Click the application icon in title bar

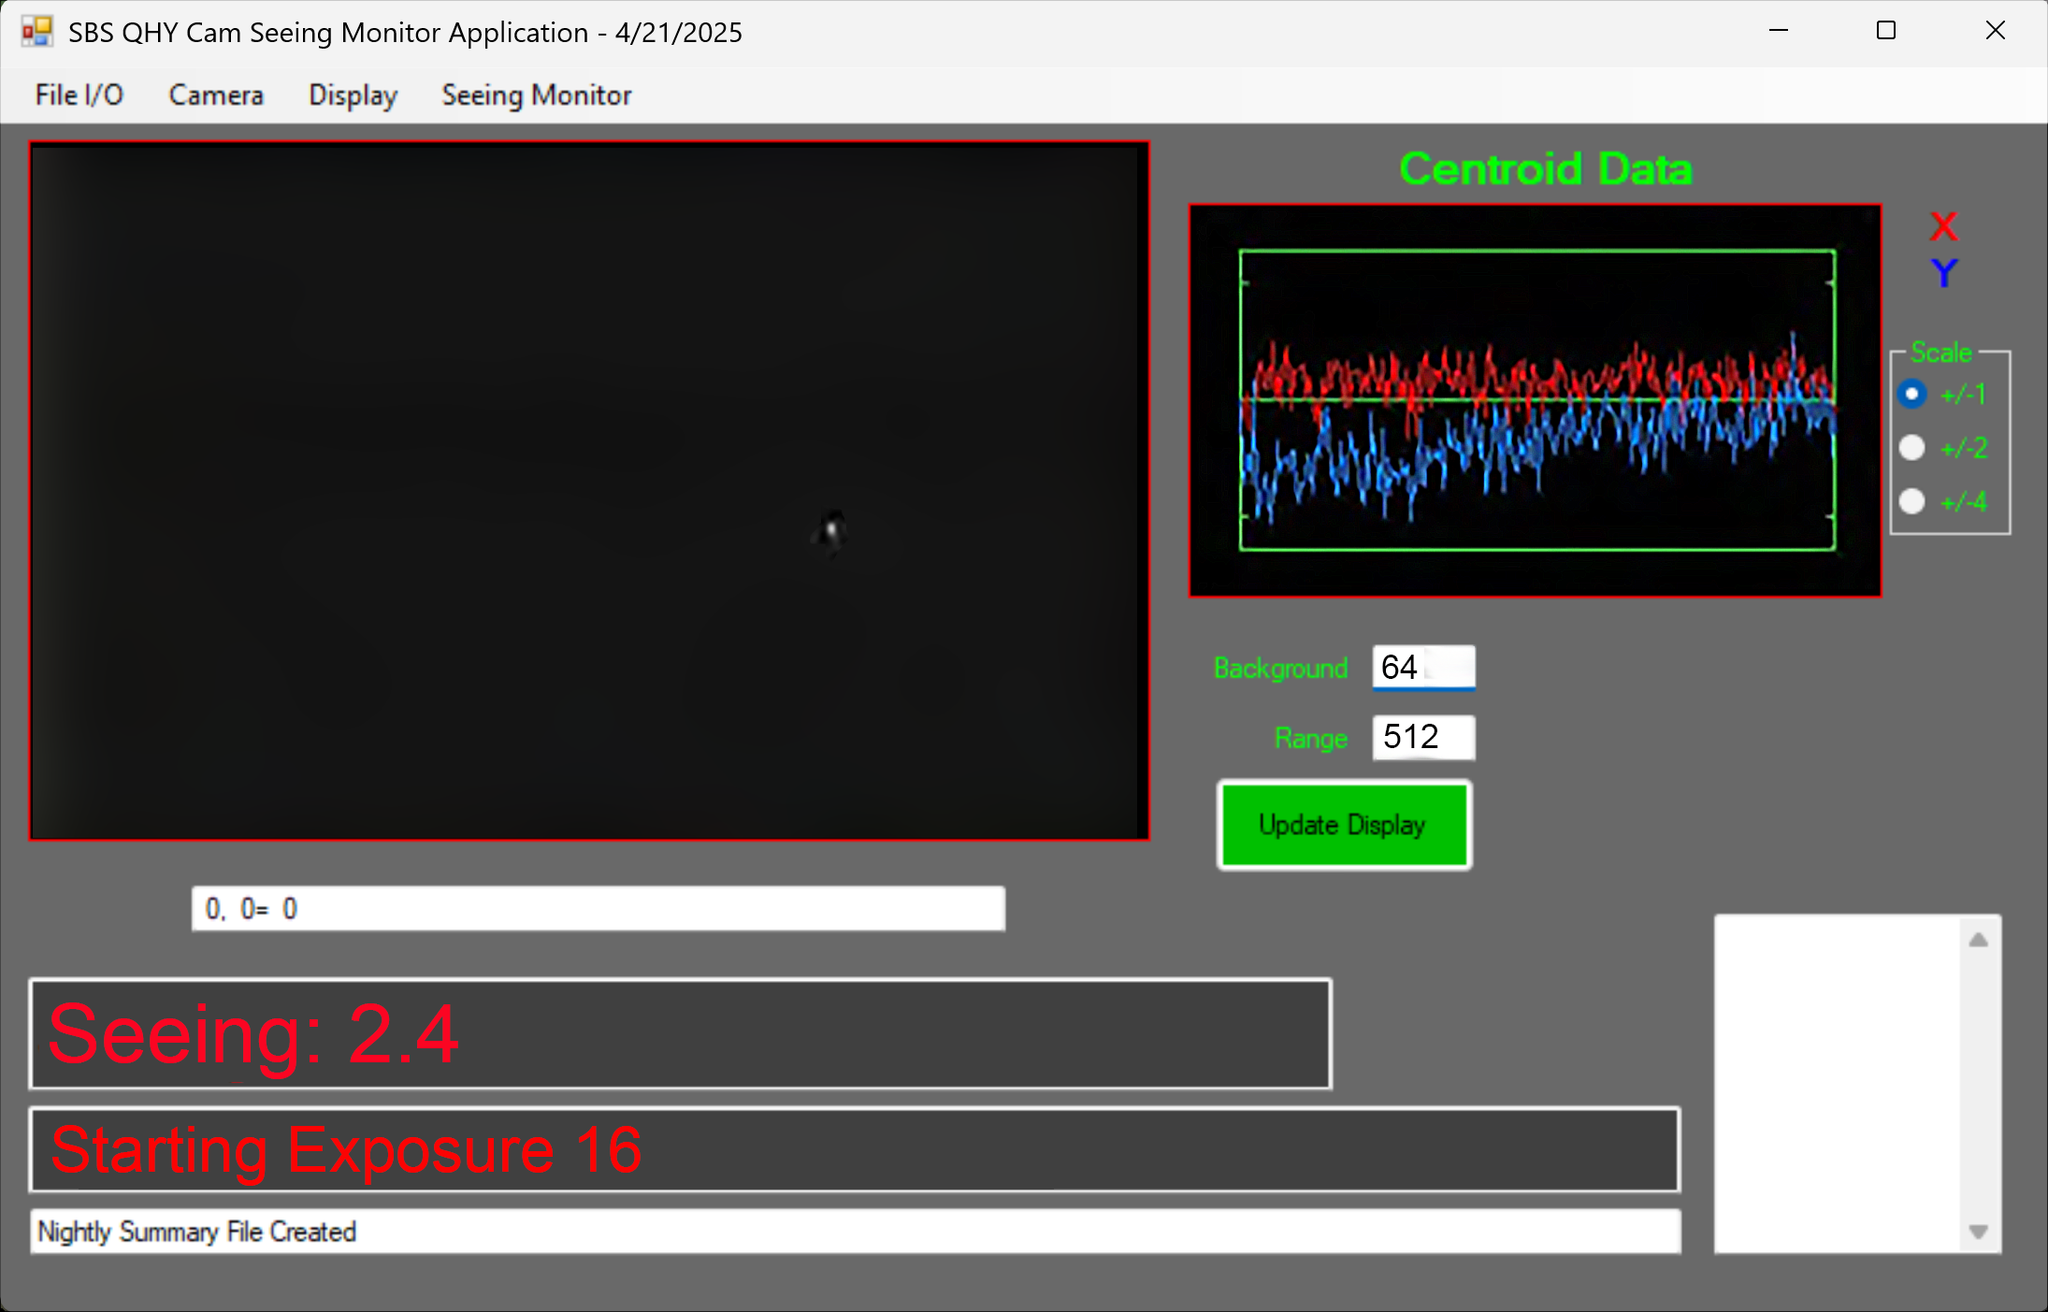tap(37, 31)
